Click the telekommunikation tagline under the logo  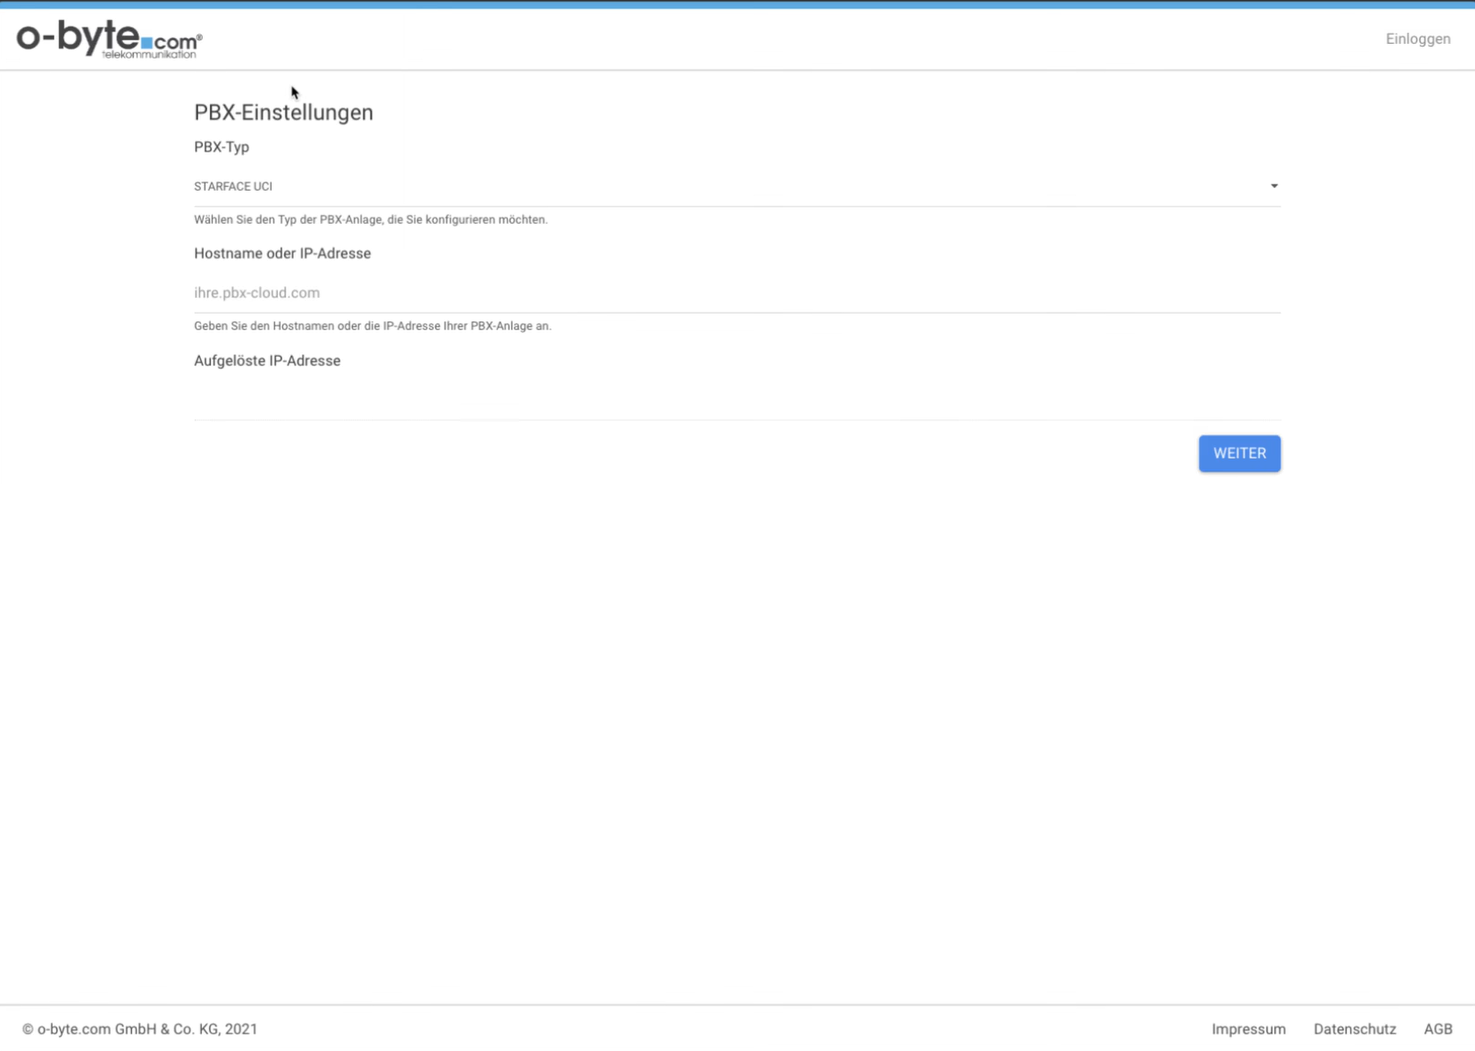tap(149, 55)
